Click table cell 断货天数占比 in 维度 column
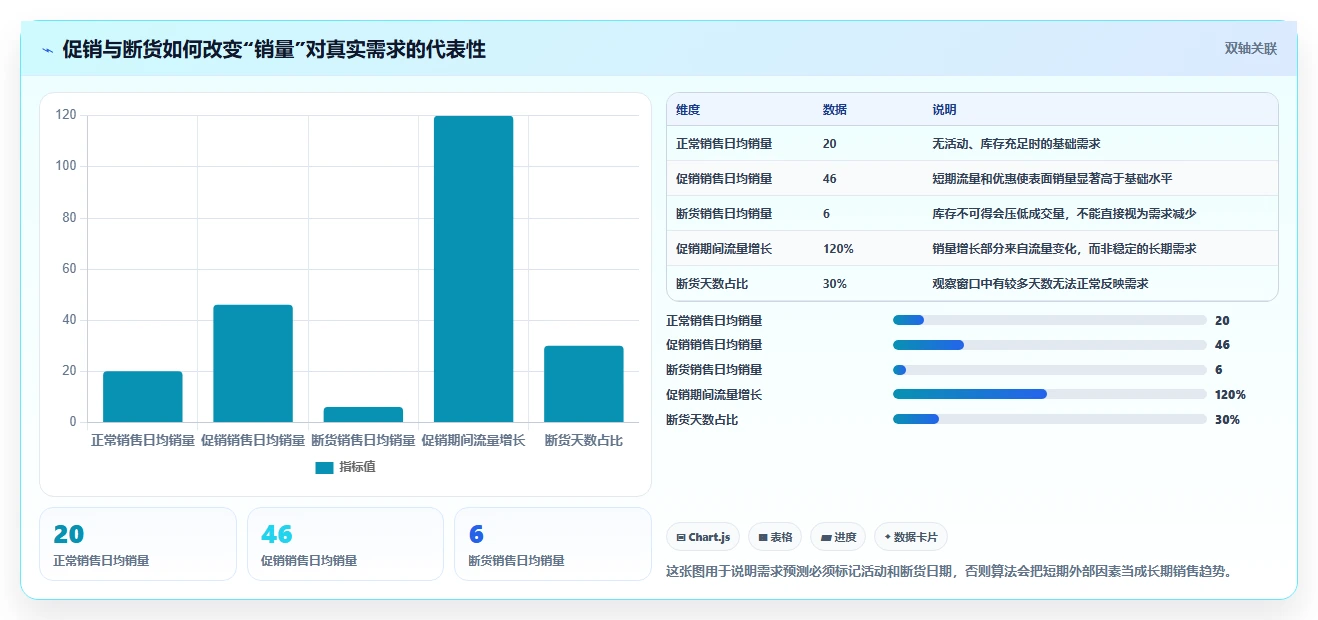The width and height of the screenshot is (1318, 620). 712,284
